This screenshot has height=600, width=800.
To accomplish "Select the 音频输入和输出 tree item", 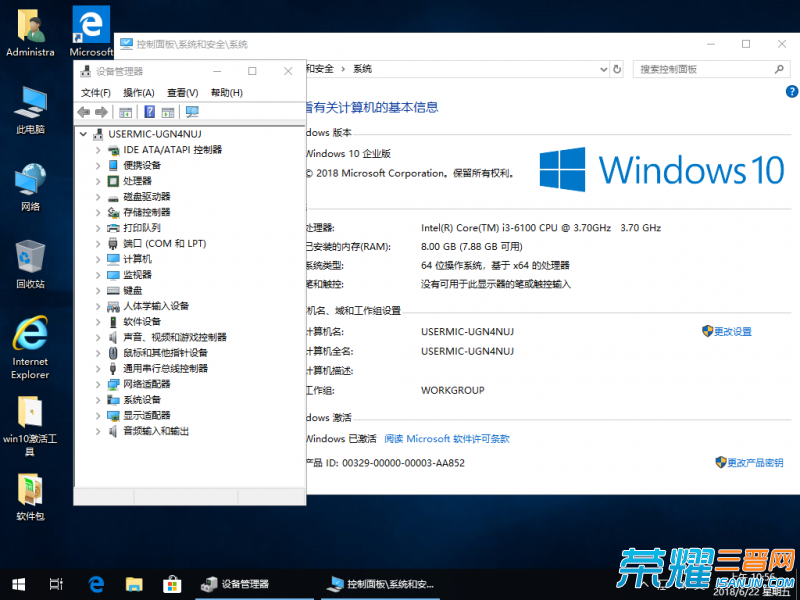I will tap(156, 431).
